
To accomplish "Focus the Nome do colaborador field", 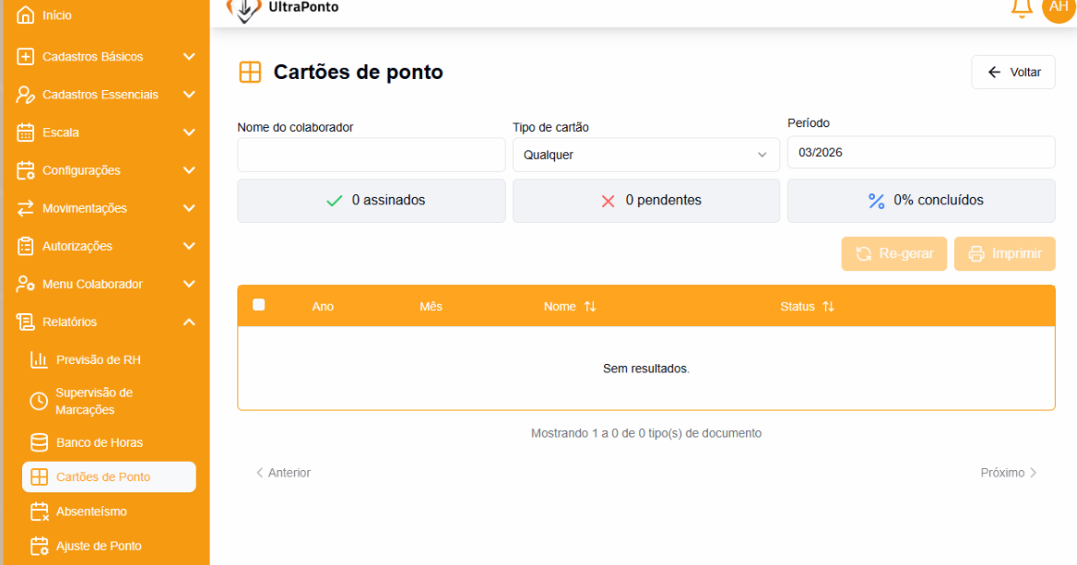I will 372,154.
